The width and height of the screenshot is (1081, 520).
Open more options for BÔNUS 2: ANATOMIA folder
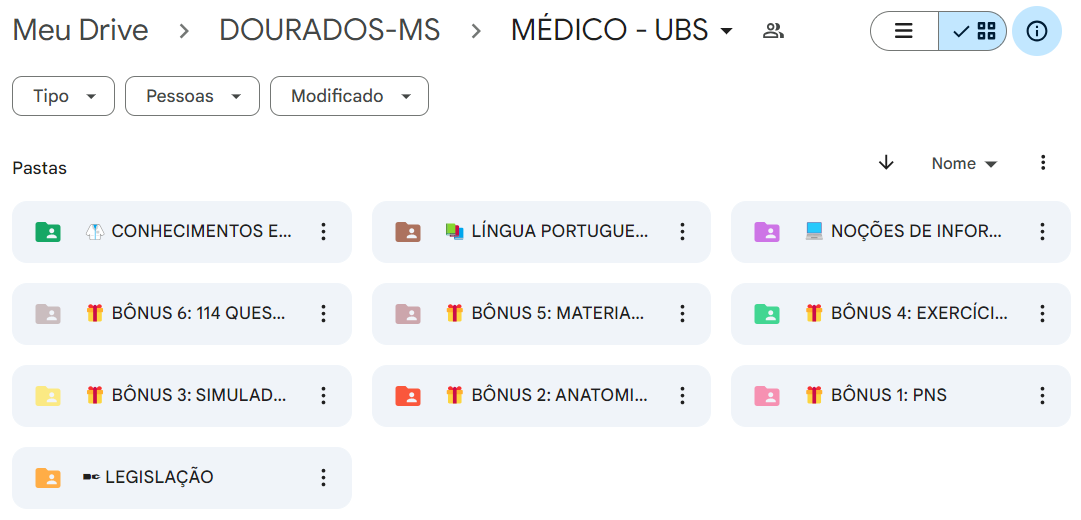click(x=682, y=396)
